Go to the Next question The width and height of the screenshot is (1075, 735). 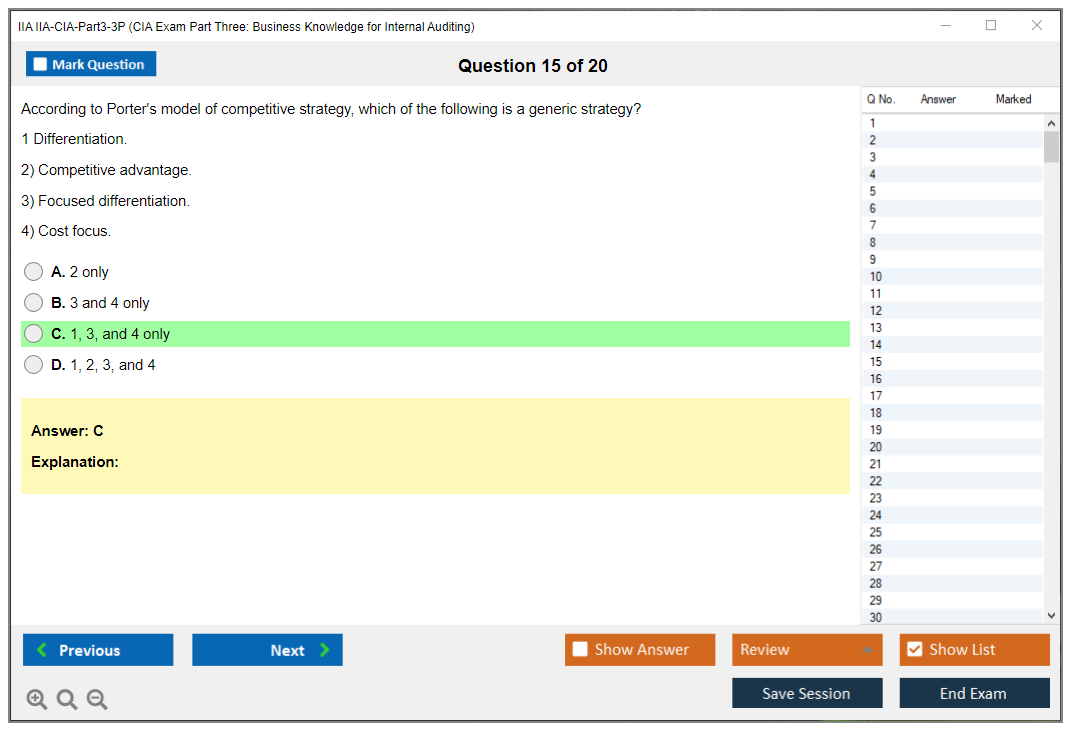(267, 650)
